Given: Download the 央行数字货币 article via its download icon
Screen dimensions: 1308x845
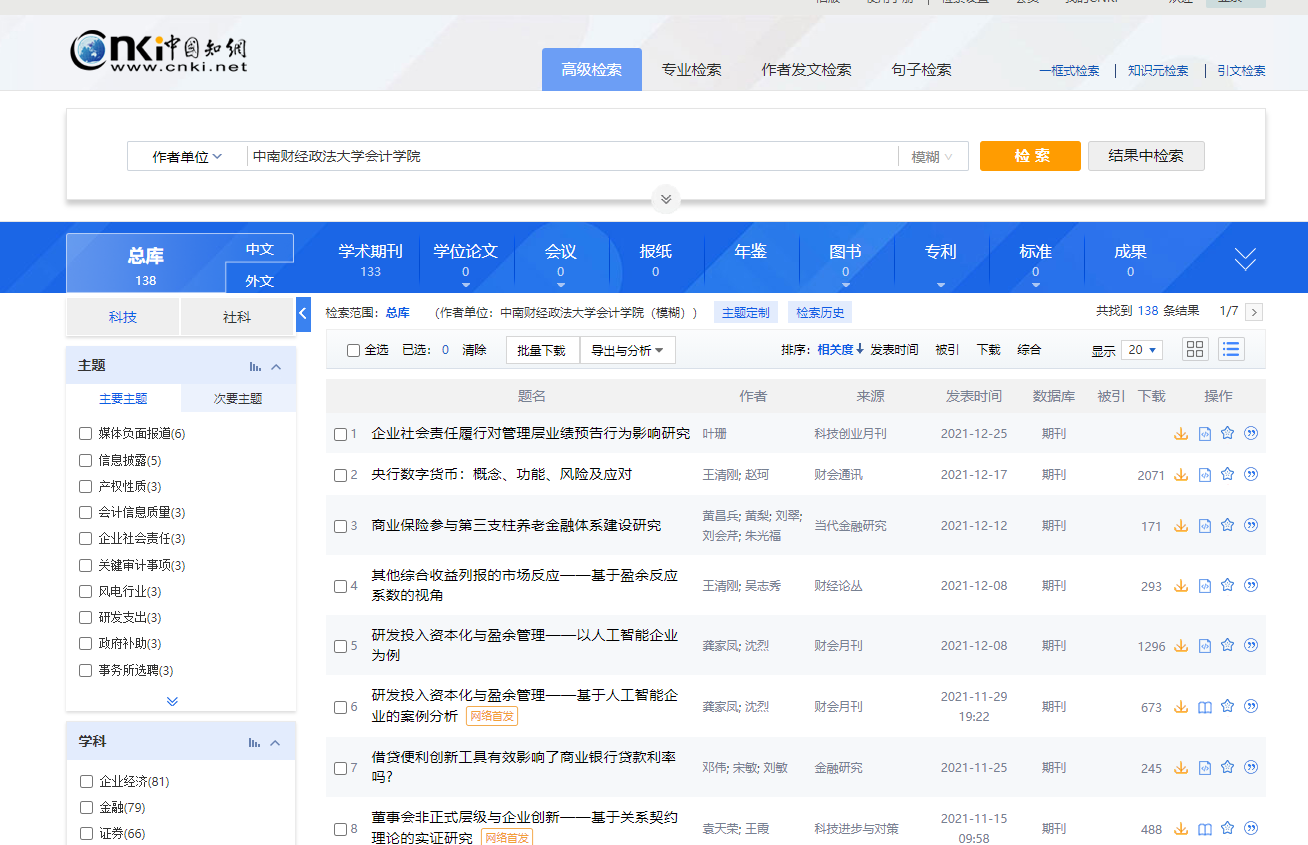Looking at the screenshot, I should point(1181,475).
